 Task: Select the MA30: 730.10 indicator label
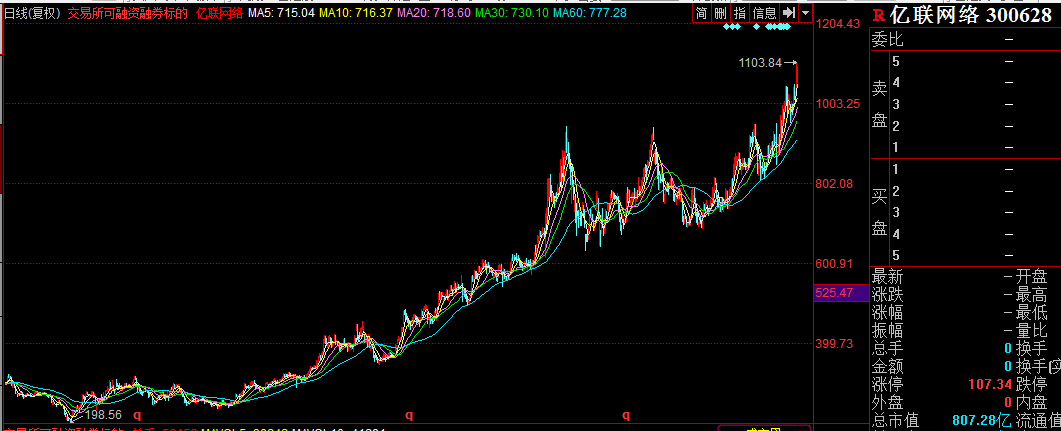pos(511,13)
